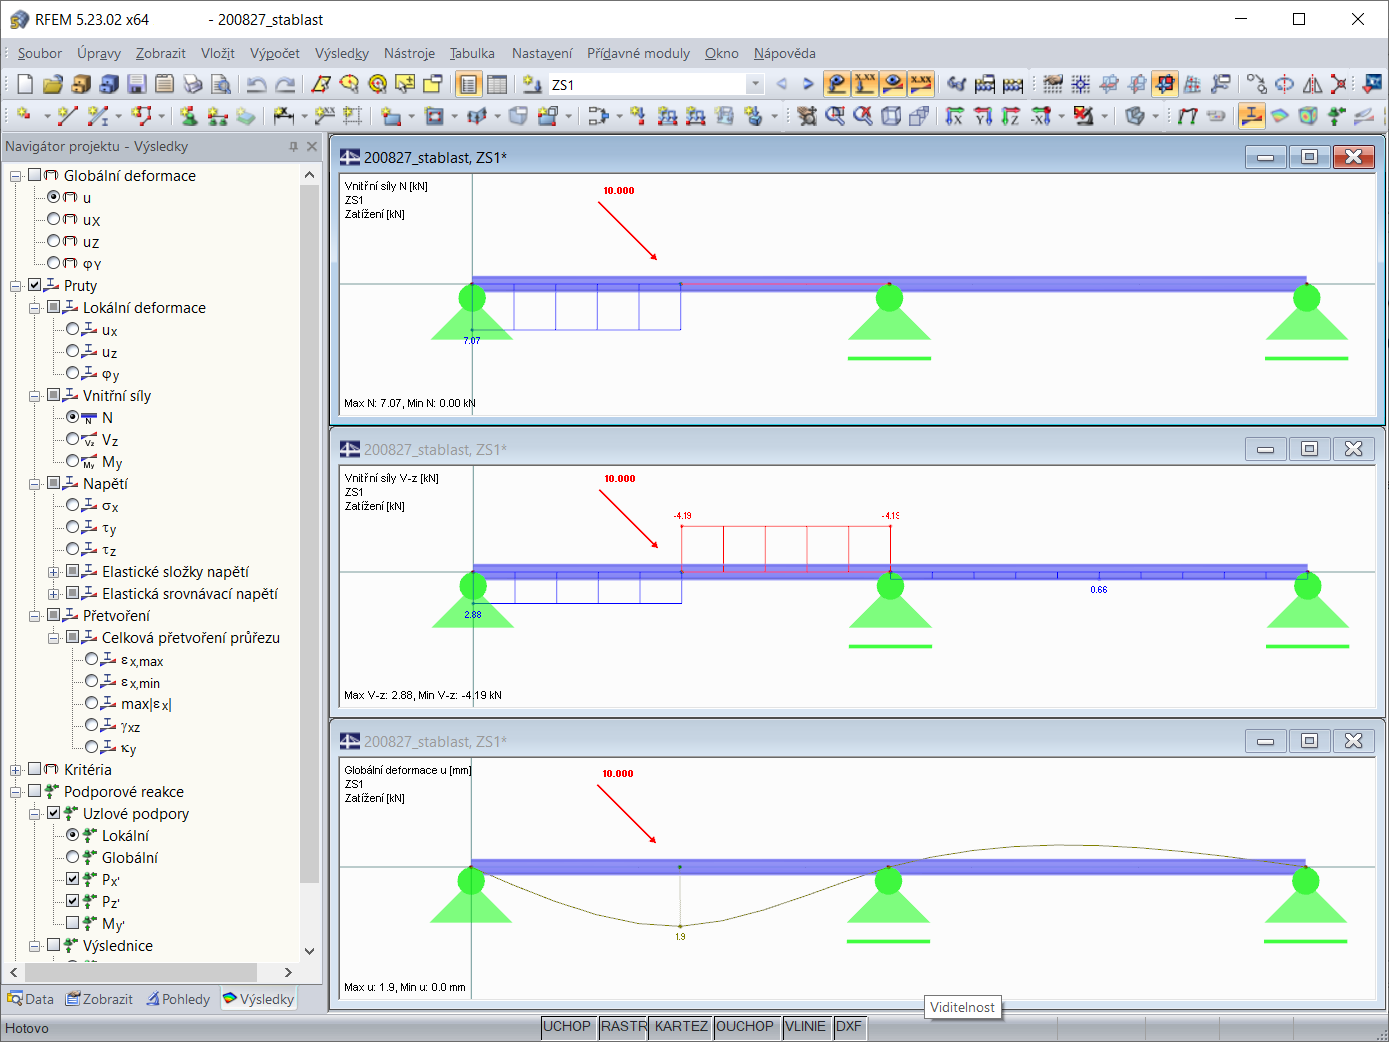Toggle the KARTEZ status bar button
This screenshot has width=1389, height=1042.
681,1026
